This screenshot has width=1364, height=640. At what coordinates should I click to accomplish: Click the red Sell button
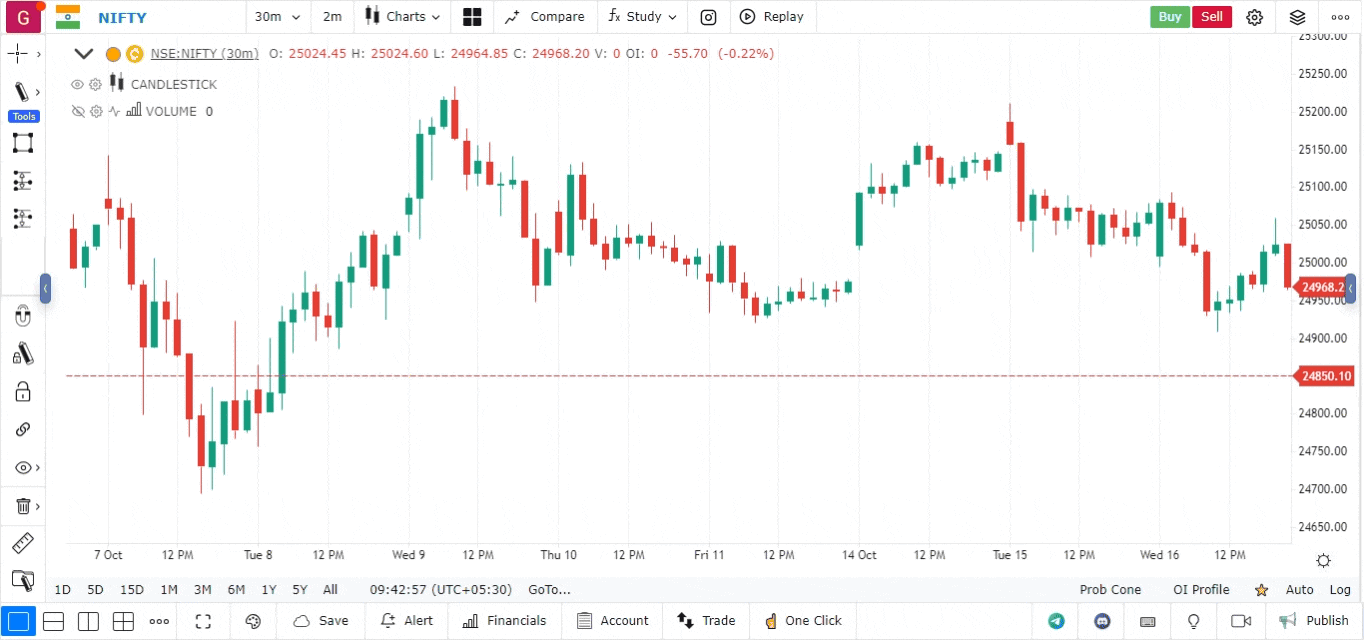click(x=1211, y=17)
